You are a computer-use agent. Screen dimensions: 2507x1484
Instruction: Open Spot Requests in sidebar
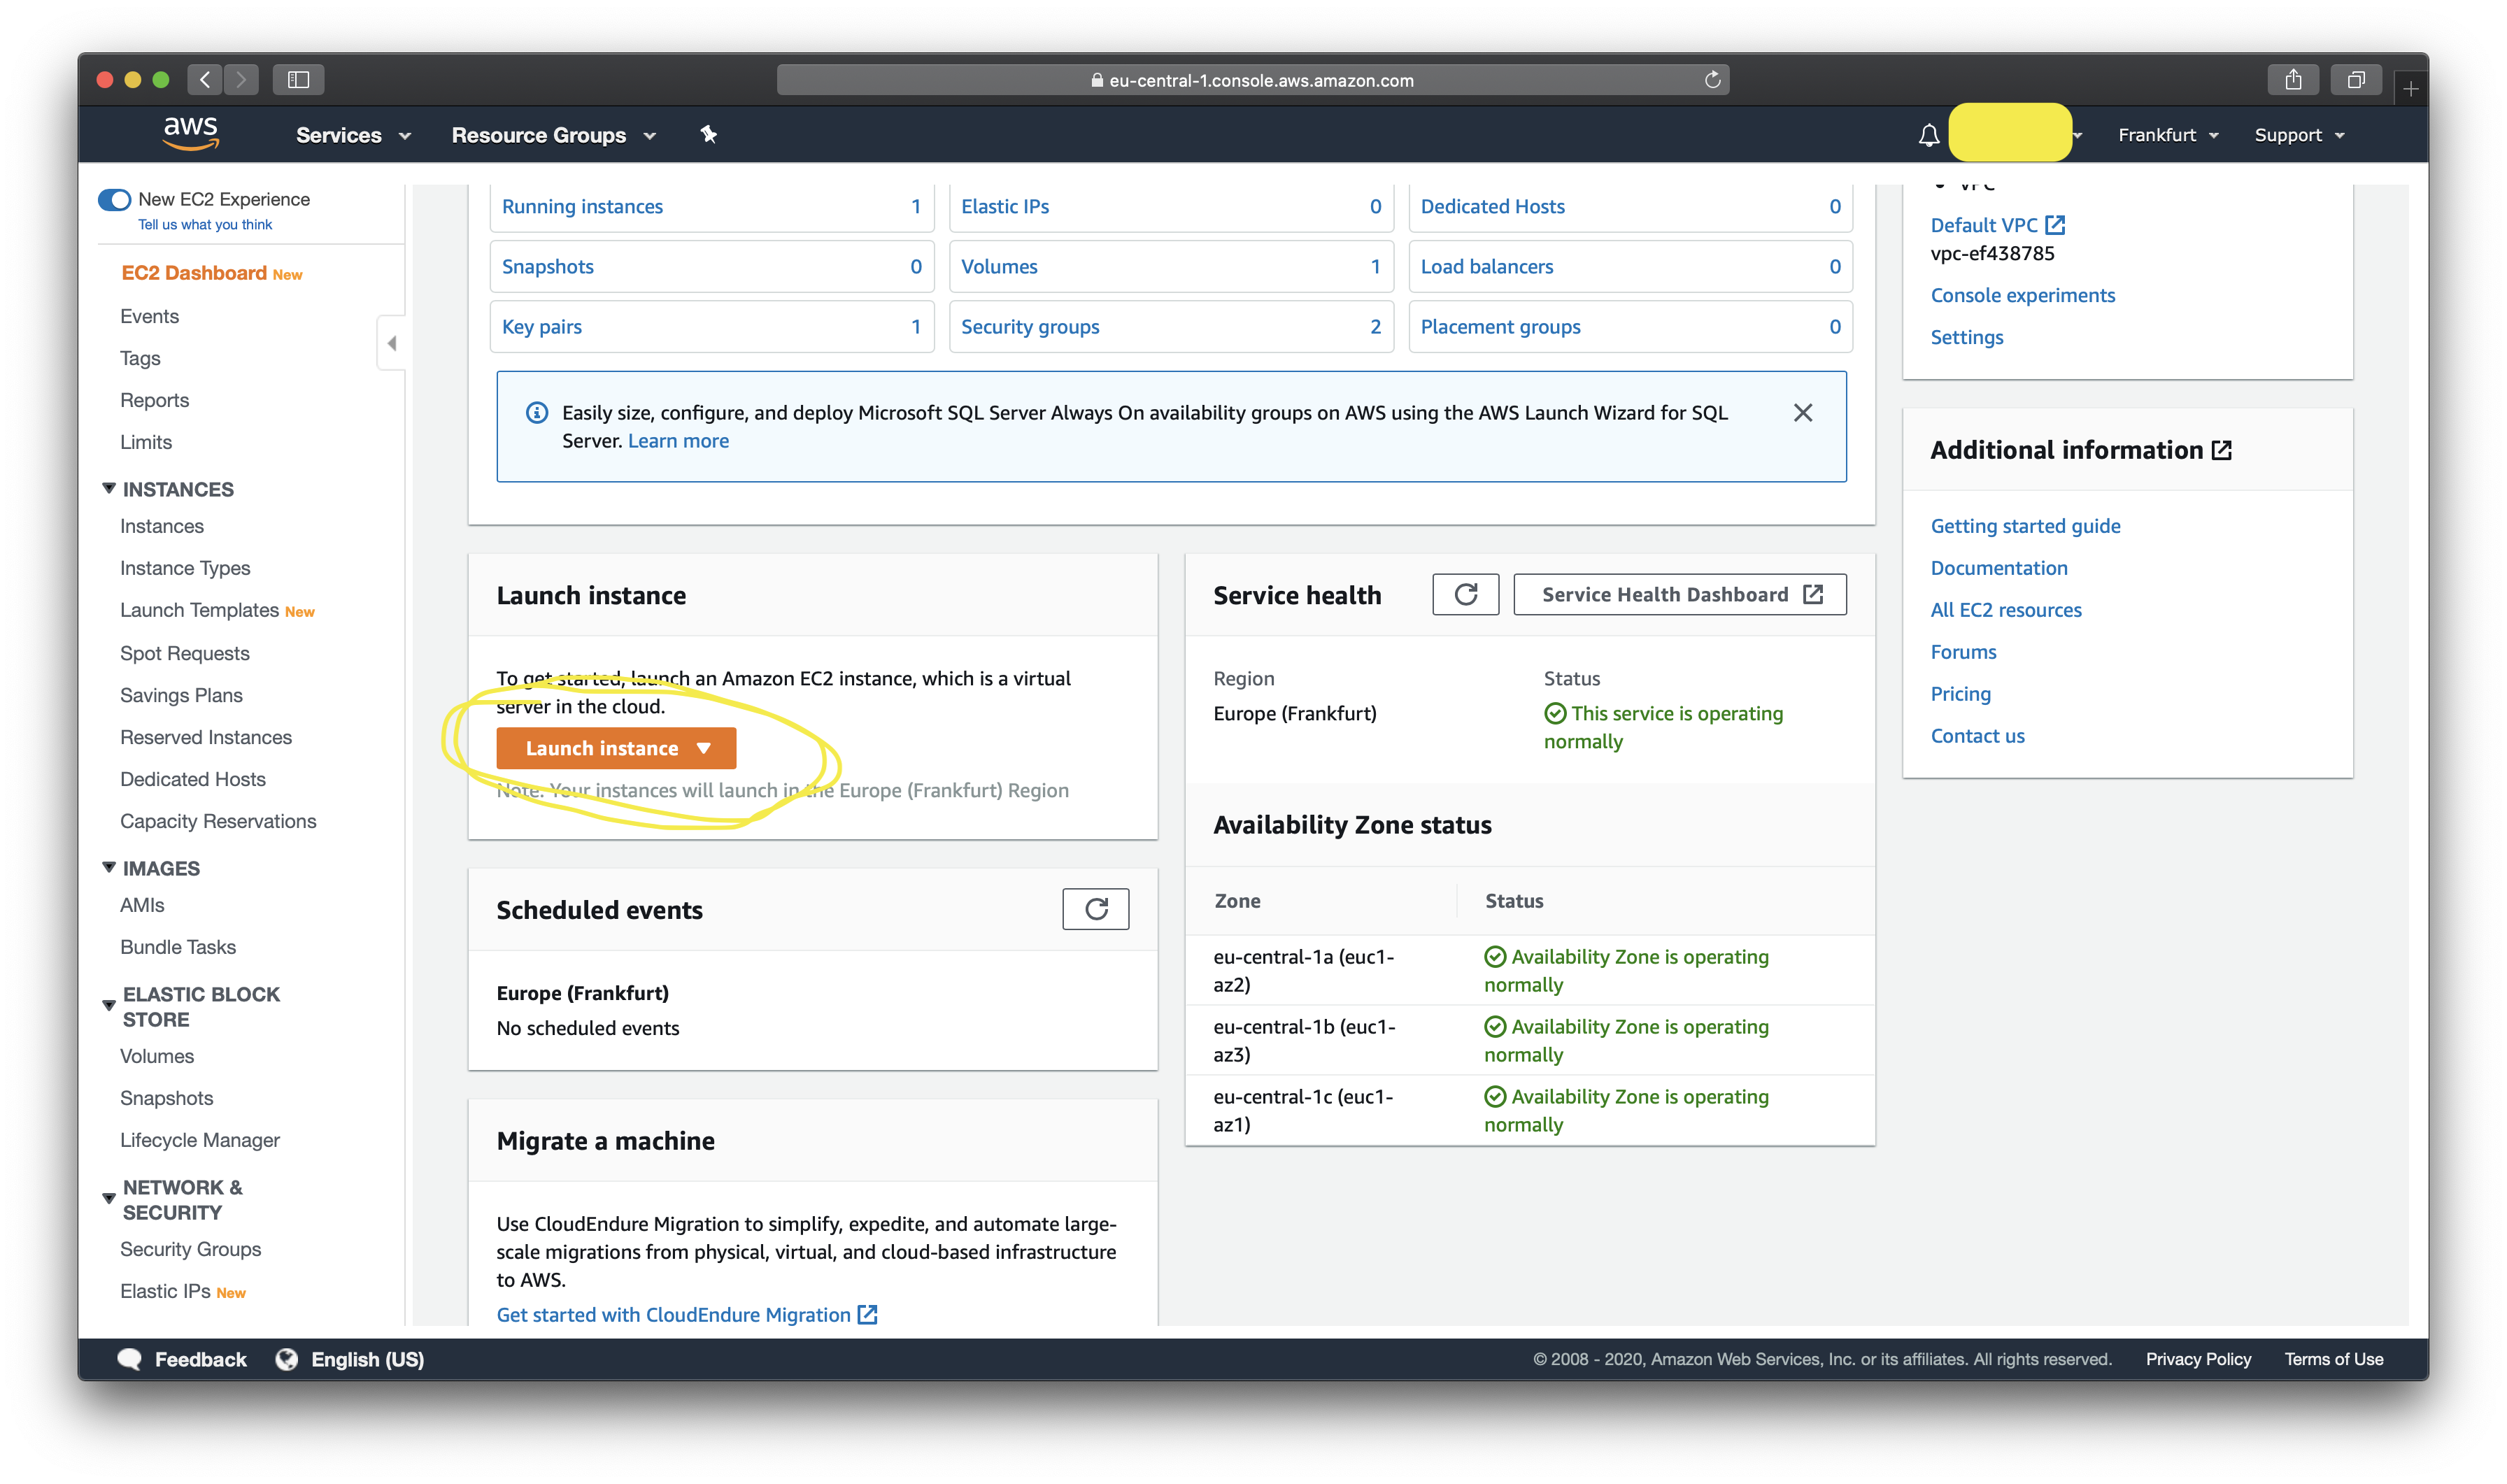click(x=184, y=653)
